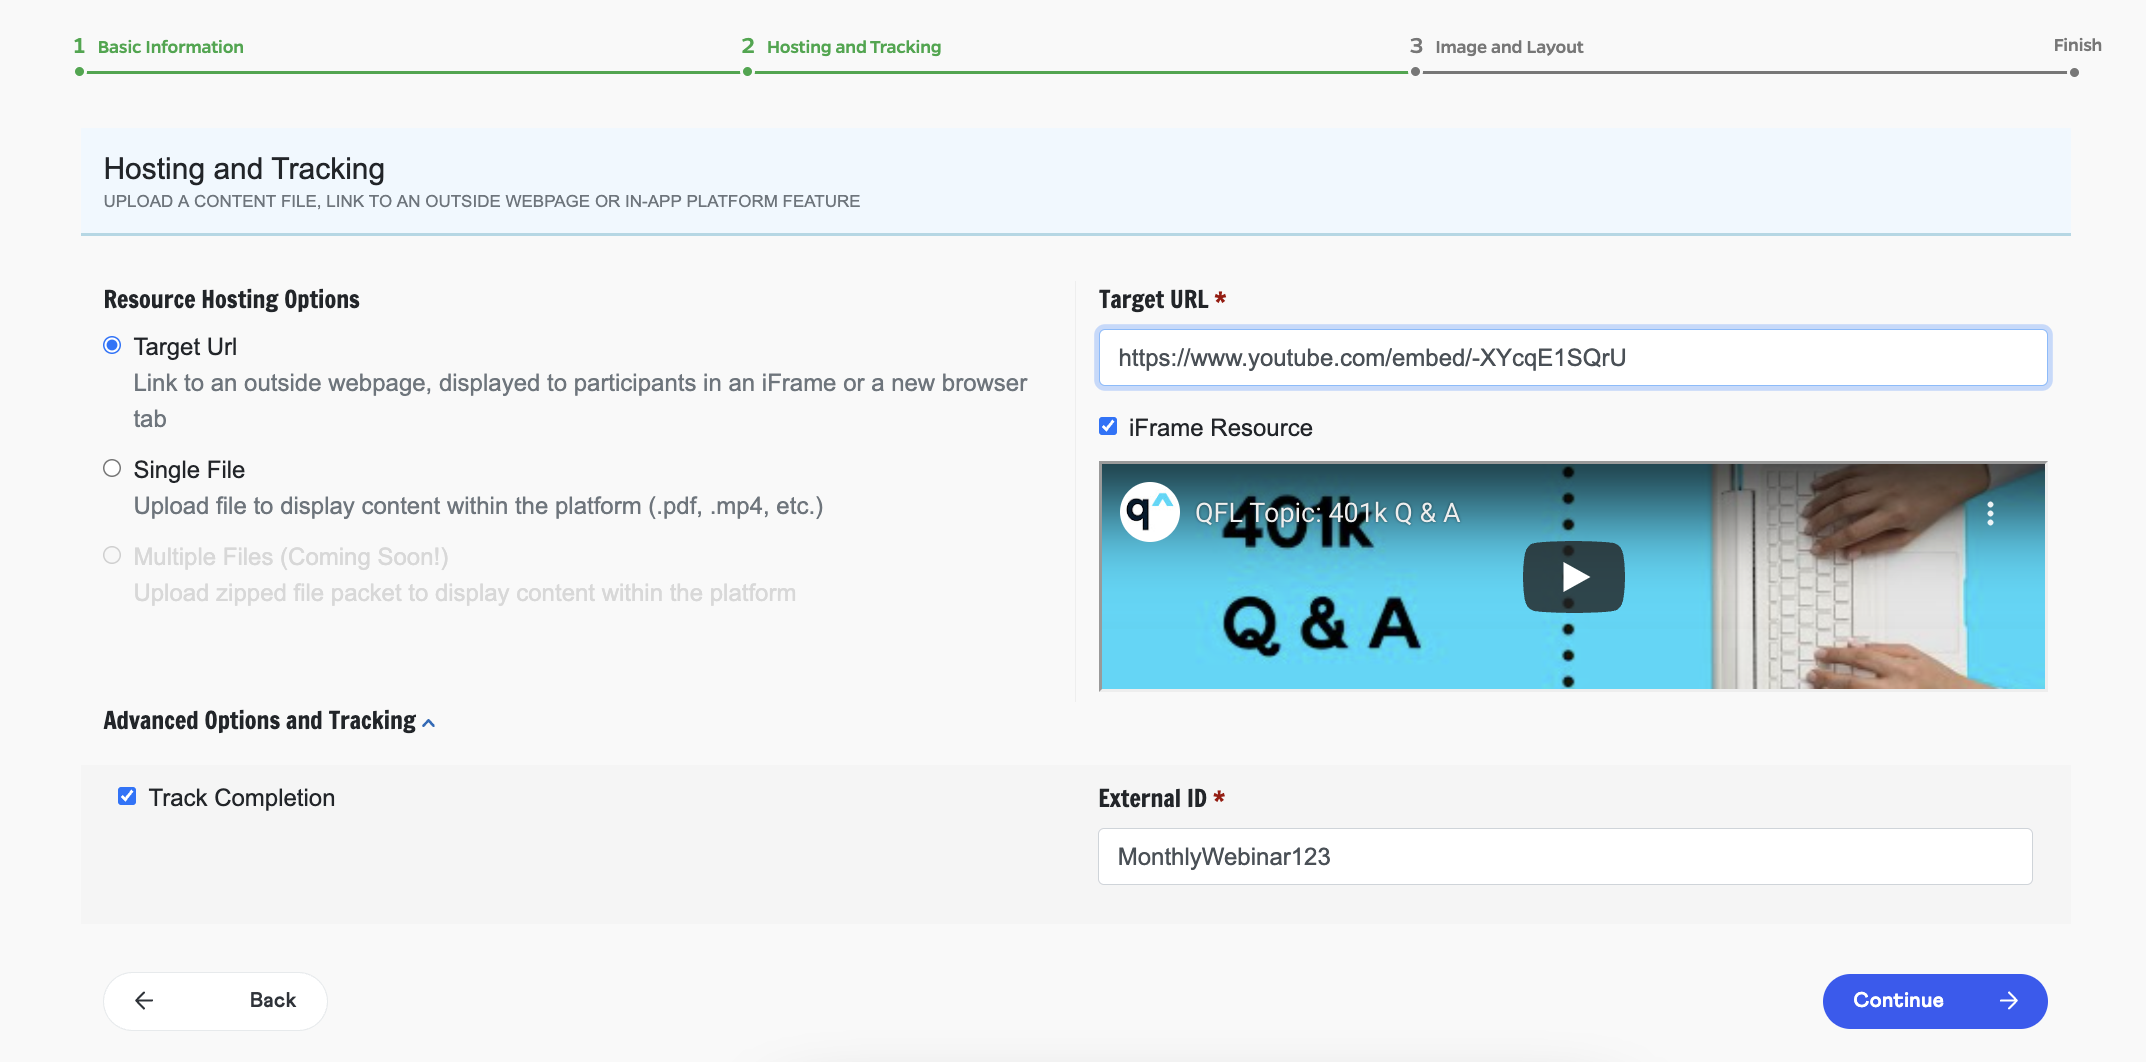Click inside the Target URL input field
This screenshot has width=2146, height=1062.
tap(1573, 357)
